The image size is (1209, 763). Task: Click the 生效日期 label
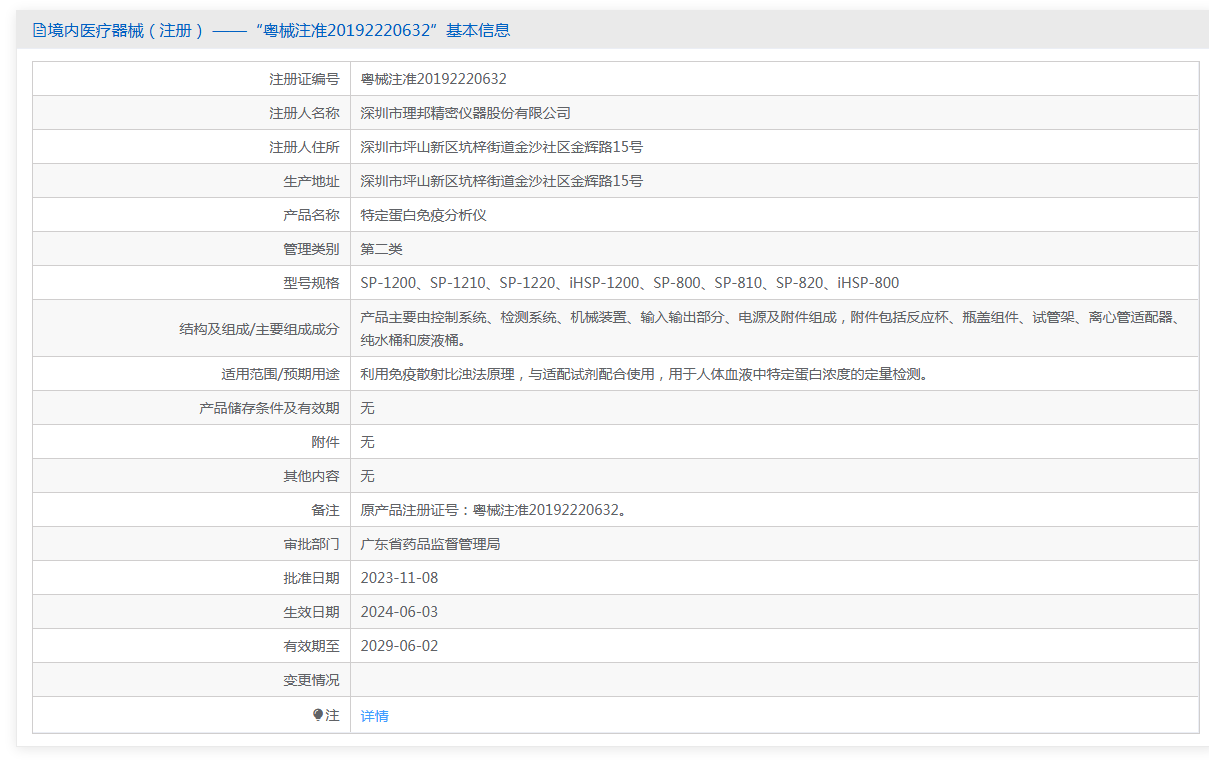pos(311,612)
